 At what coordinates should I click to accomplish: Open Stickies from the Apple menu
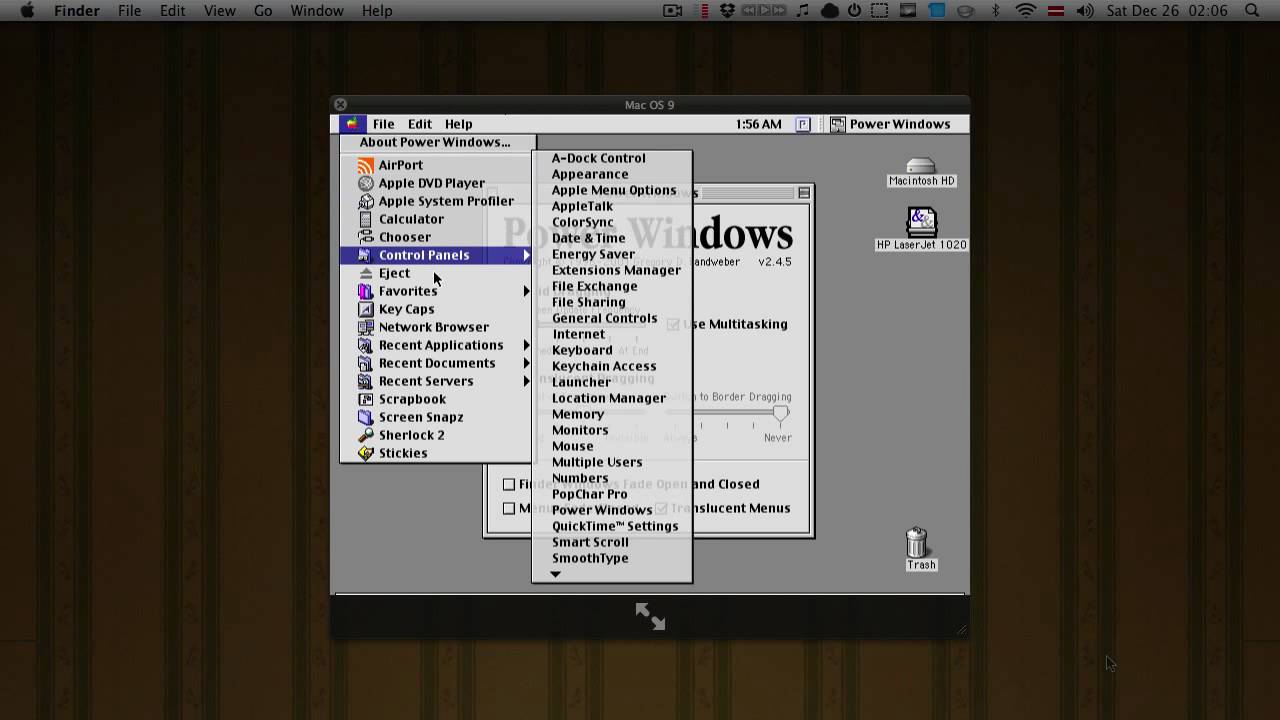point(436,453)
